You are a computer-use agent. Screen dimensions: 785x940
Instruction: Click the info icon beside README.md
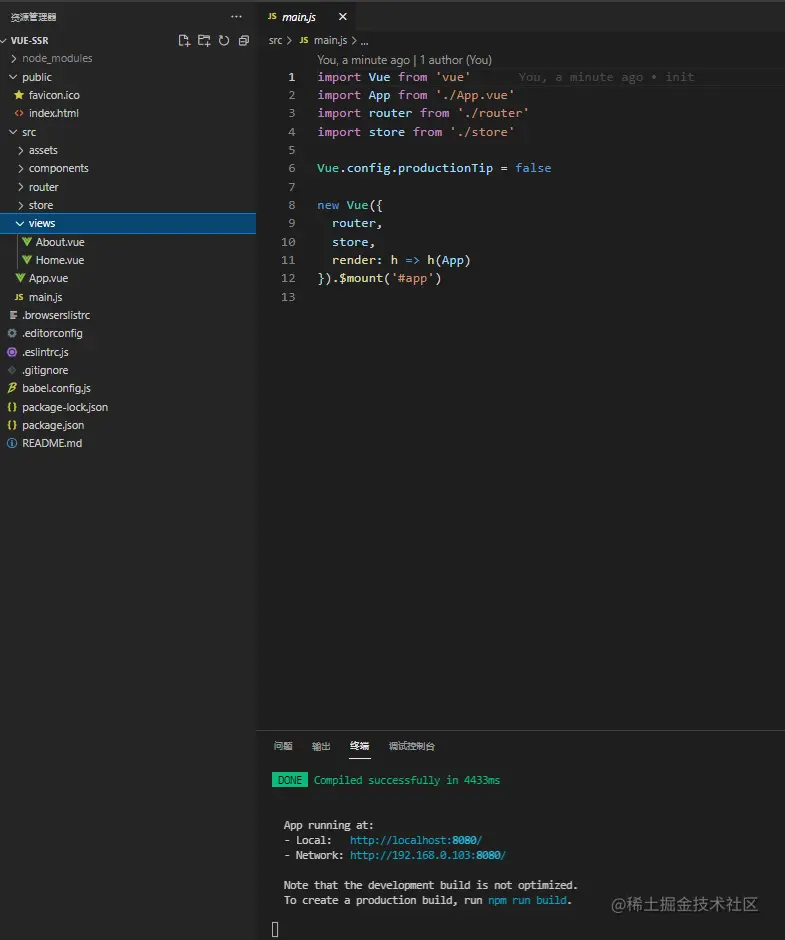pos(11,443)
